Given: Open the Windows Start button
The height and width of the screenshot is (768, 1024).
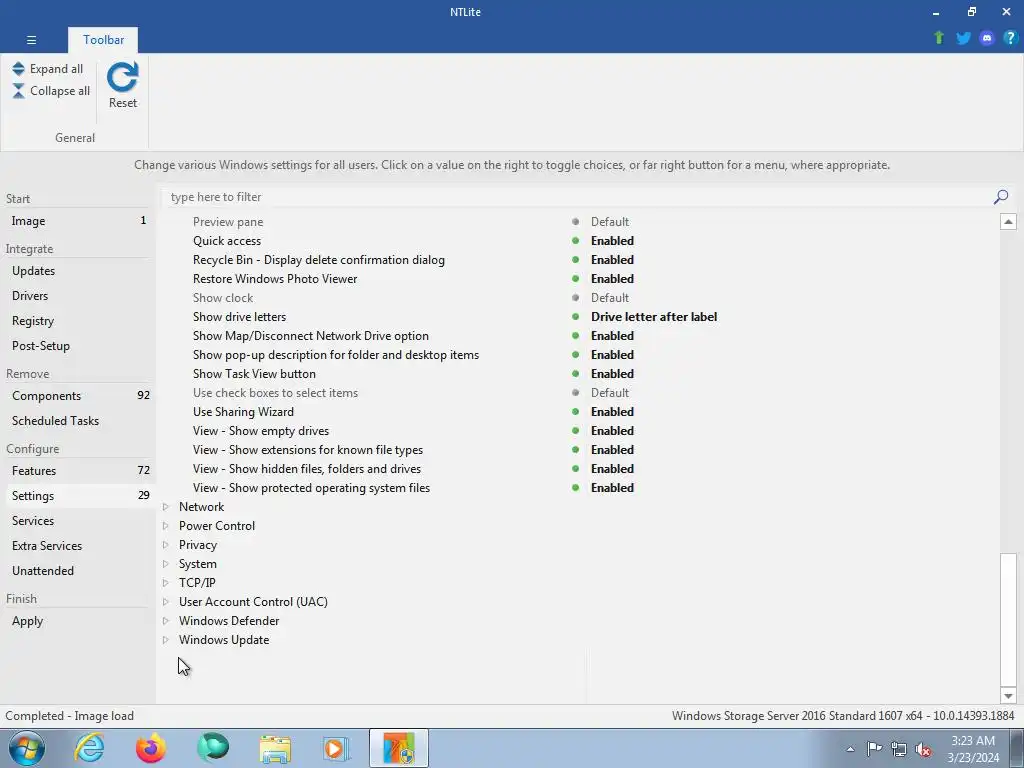Looking at the screenshot, I should click(27, 748).
